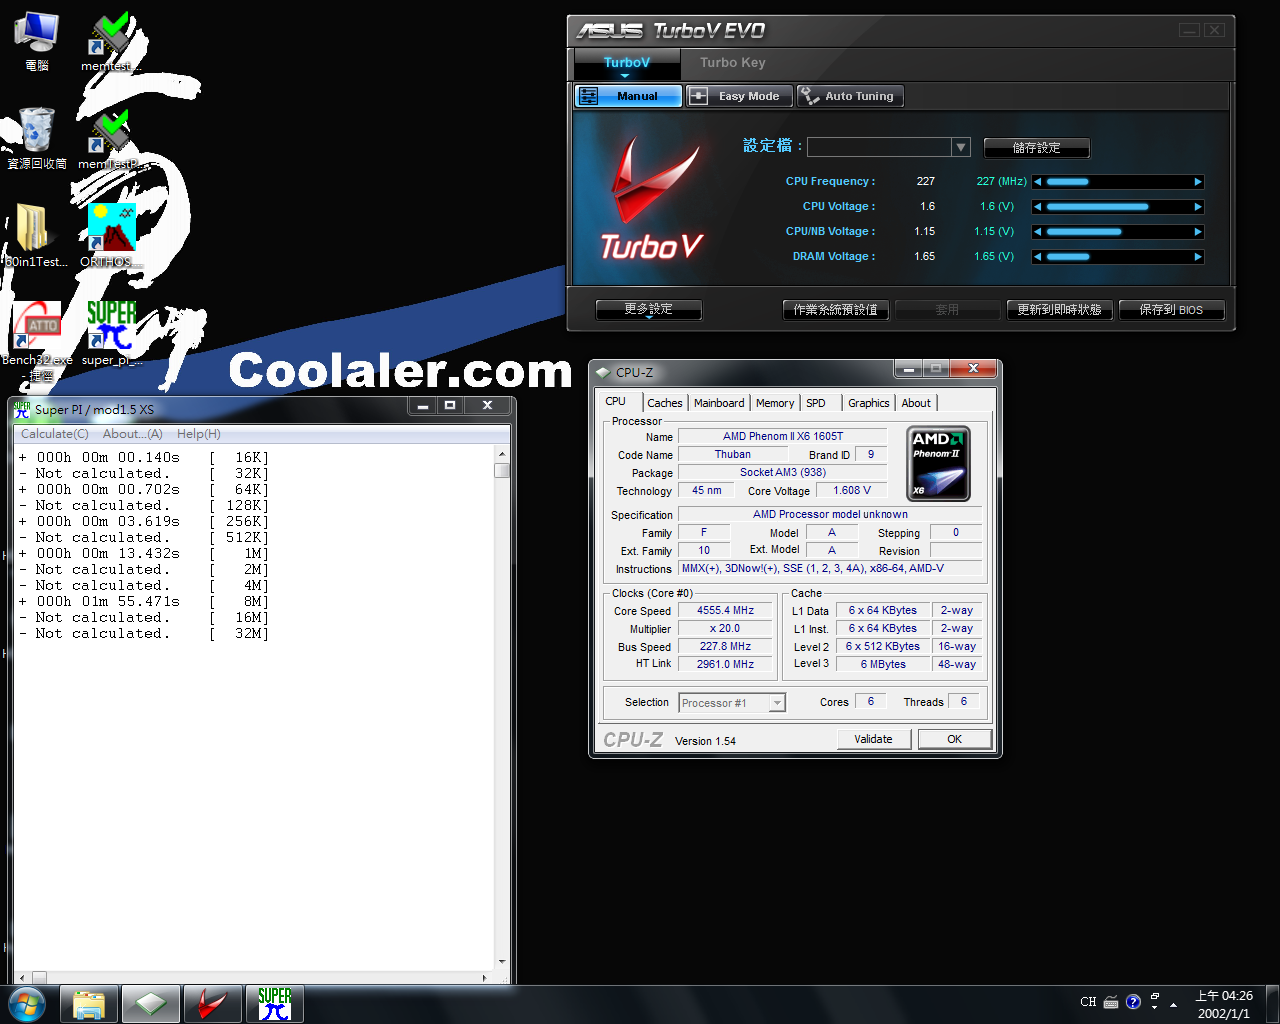Viewport: 1280px width, 1024px height.
Task: Click the 保存到 BIOS button
Action: click(x=1171, y=310)
